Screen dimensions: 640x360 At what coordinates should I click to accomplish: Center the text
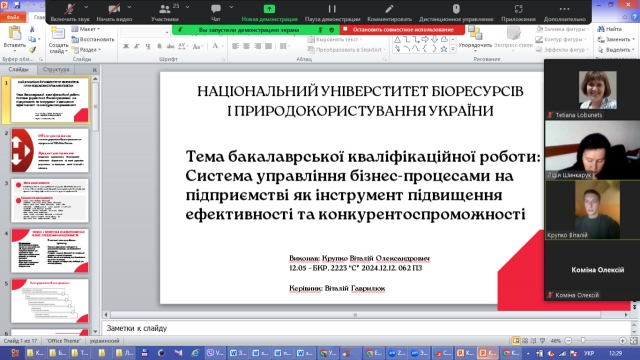[x=247, y=47]
